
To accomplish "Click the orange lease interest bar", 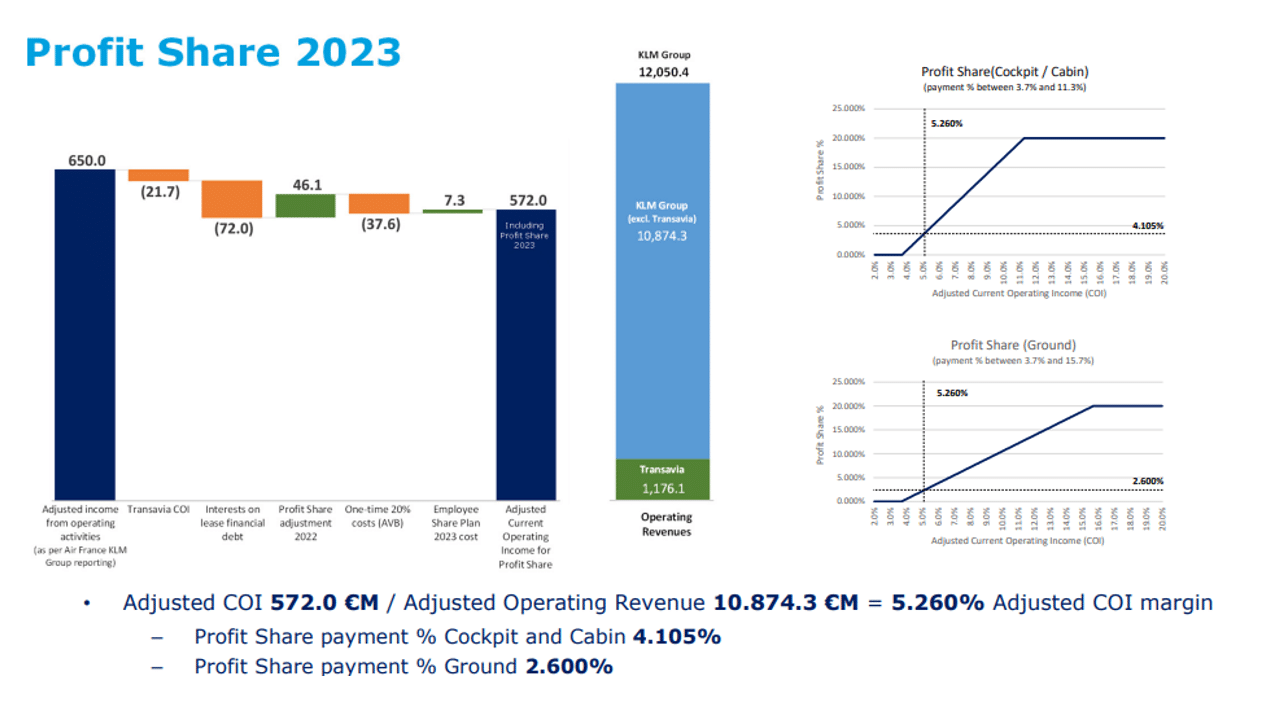I will coord(232,199).
